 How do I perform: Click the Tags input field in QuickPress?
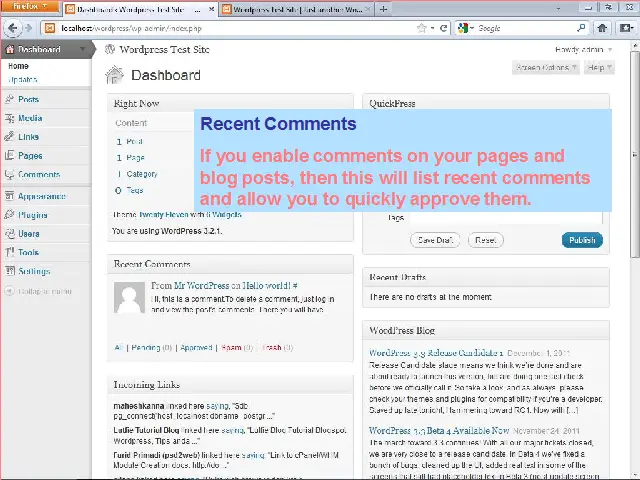point(506,218)
